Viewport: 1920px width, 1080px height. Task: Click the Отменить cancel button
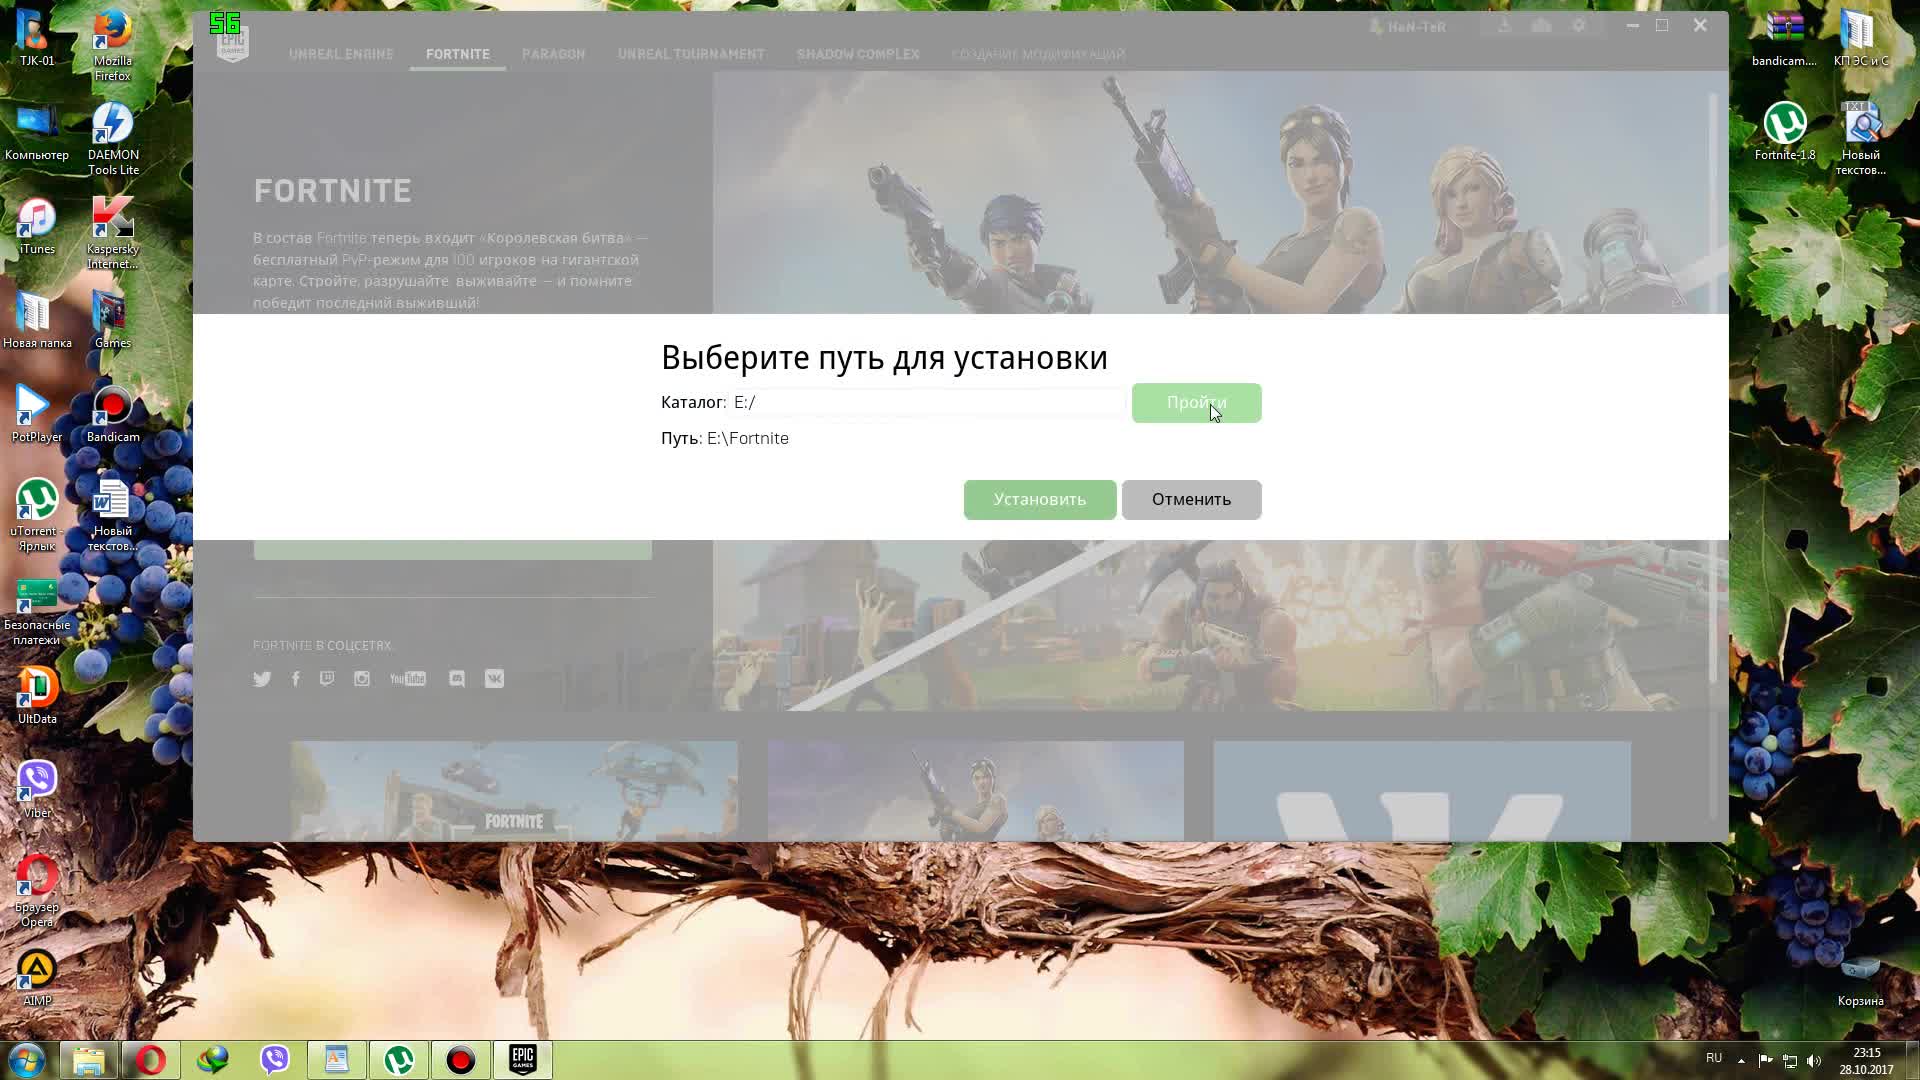[x=1191, y=499]
